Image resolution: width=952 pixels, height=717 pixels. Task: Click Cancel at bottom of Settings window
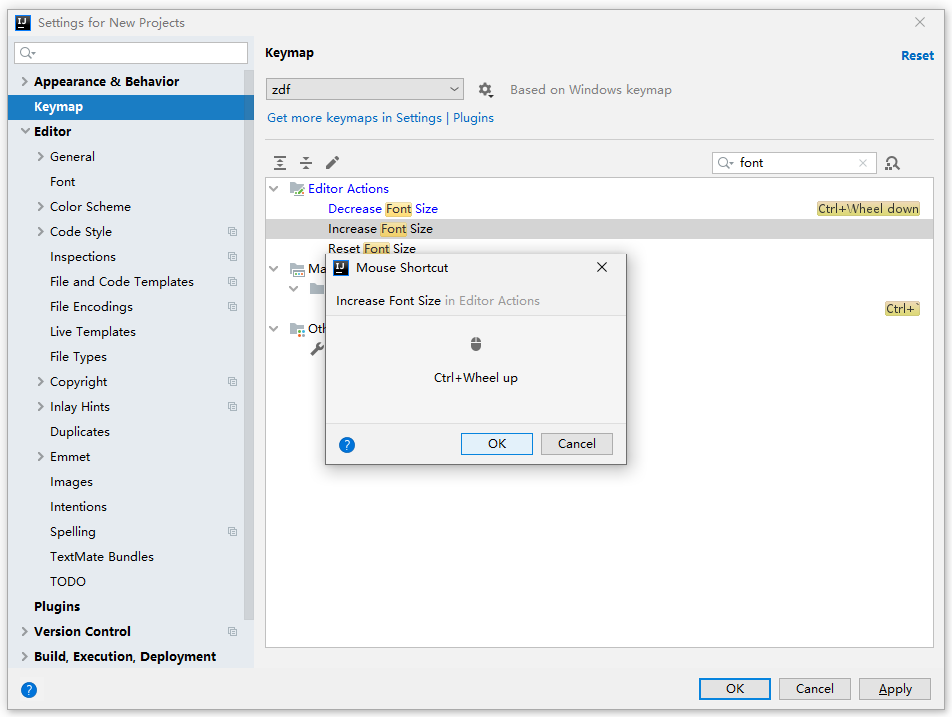[x=815, y=689]
